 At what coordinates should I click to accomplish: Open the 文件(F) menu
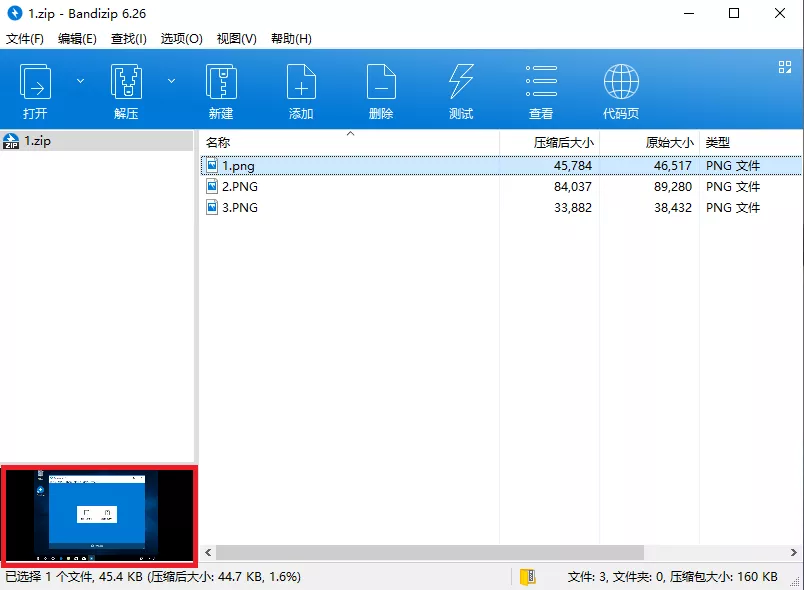tap(25, 39)
